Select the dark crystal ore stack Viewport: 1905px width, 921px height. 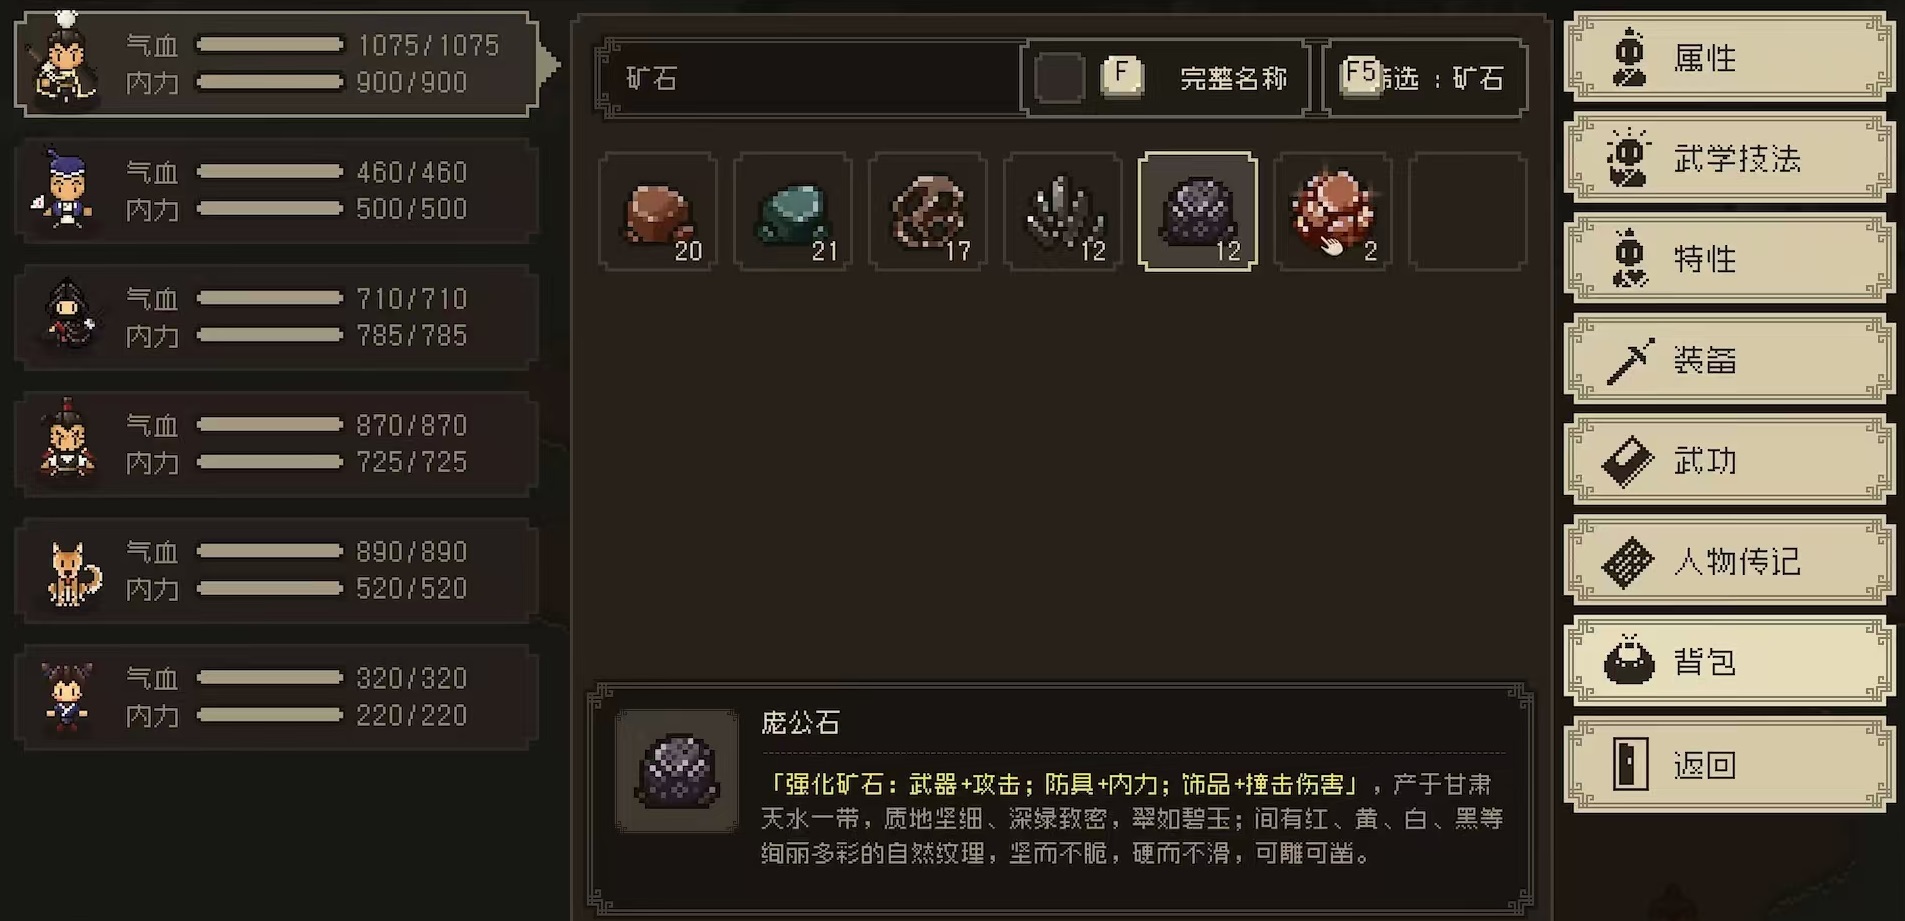(x=1063, y=212)
